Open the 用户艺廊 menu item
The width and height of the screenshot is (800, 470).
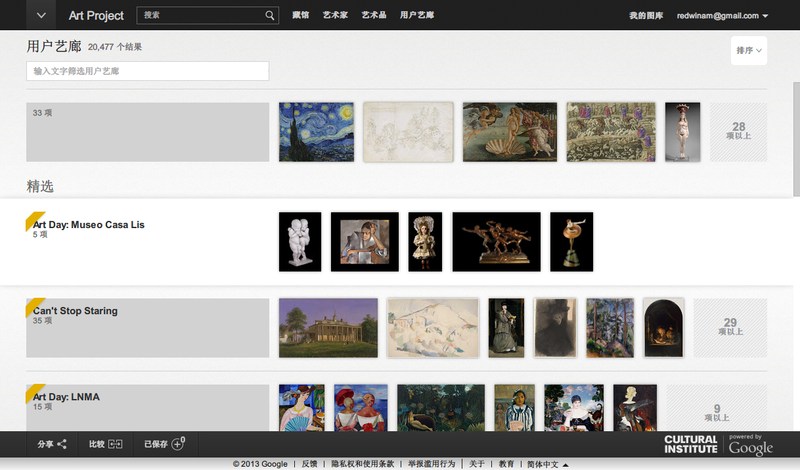[417, 15]
